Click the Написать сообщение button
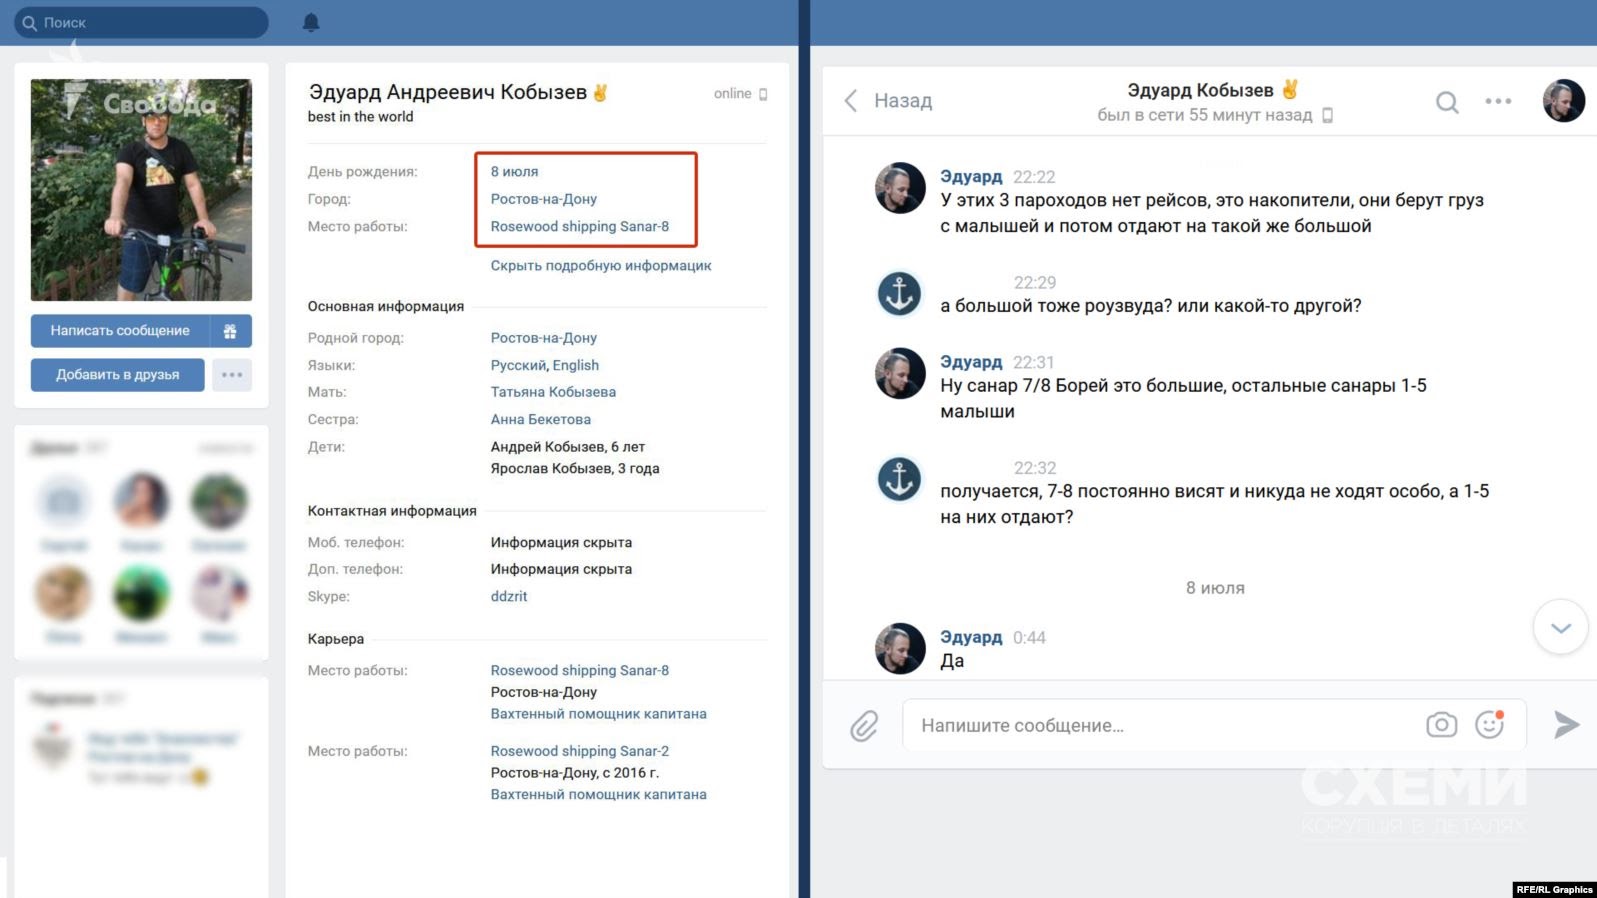 (x=120, y=331)
